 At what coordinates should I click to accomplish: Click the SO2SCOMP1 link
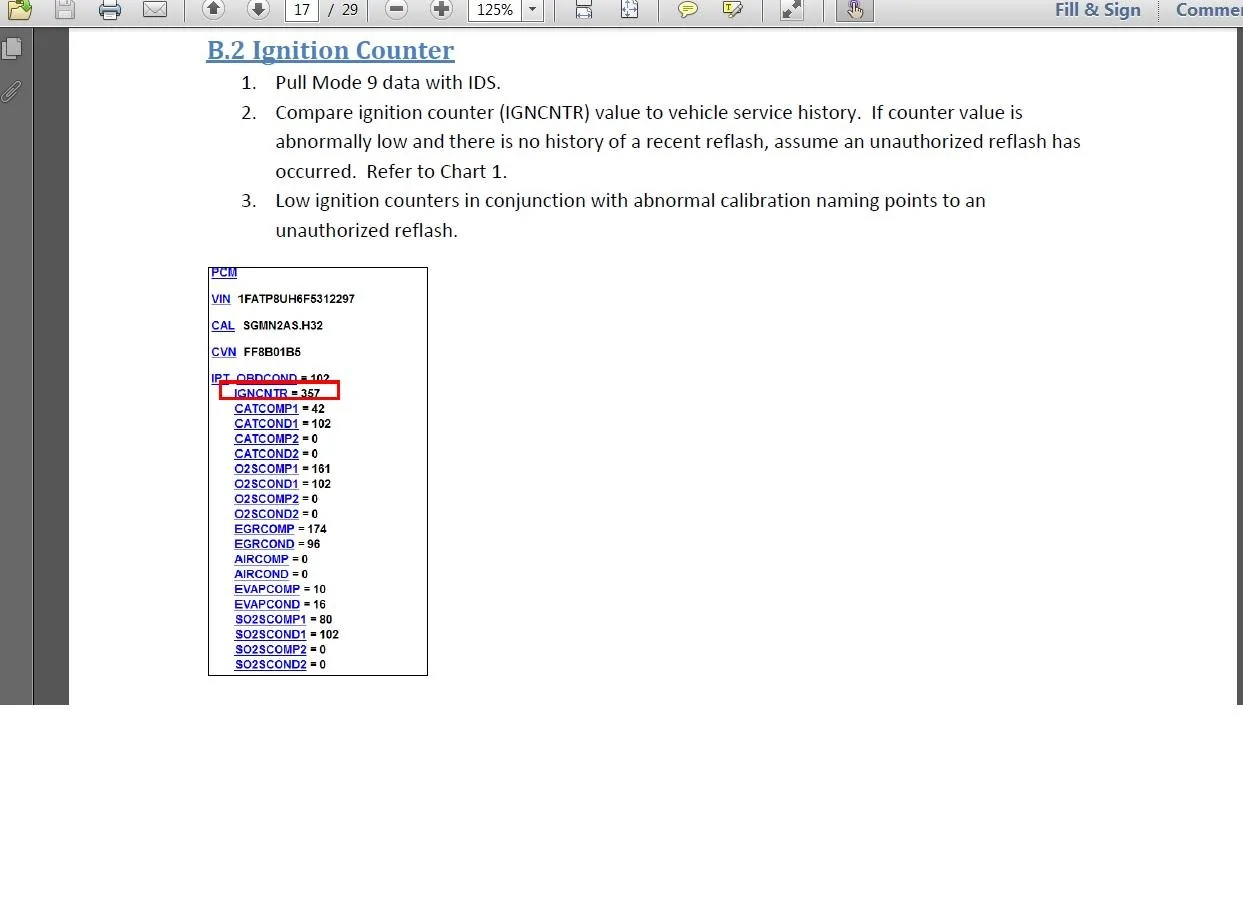point(271,619)
